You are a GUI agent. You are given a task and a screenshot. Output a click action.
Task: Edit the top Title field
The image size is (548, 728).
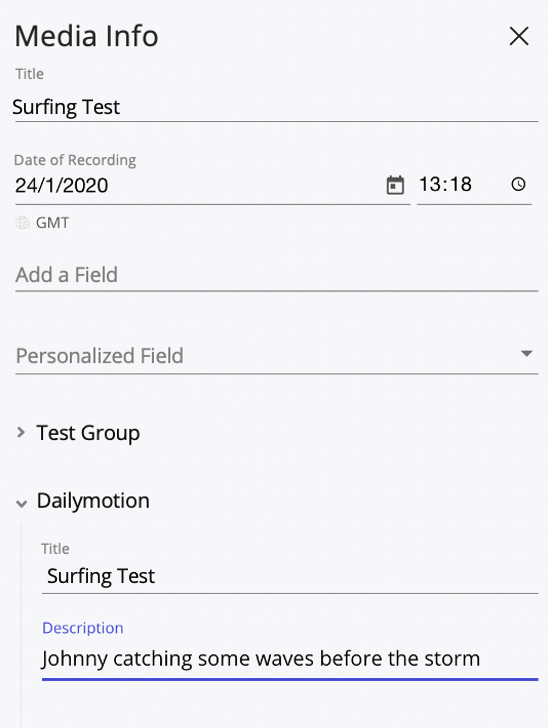click(276, 107)
